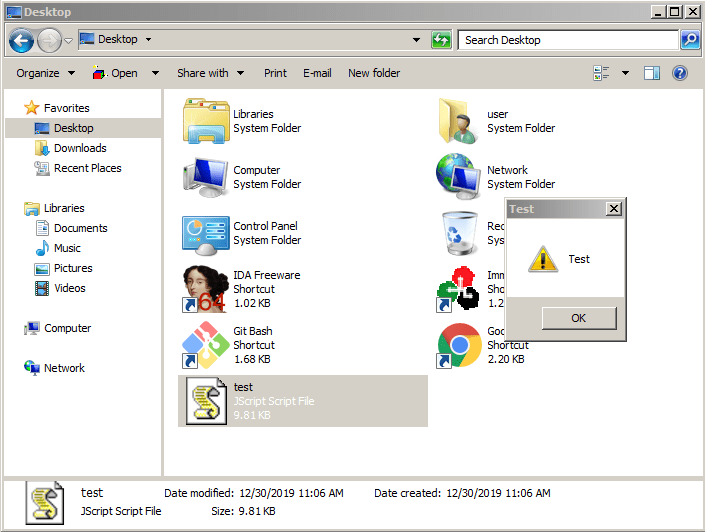
Task: Open the change view dropdown arrow
Action: click(626, 73)
